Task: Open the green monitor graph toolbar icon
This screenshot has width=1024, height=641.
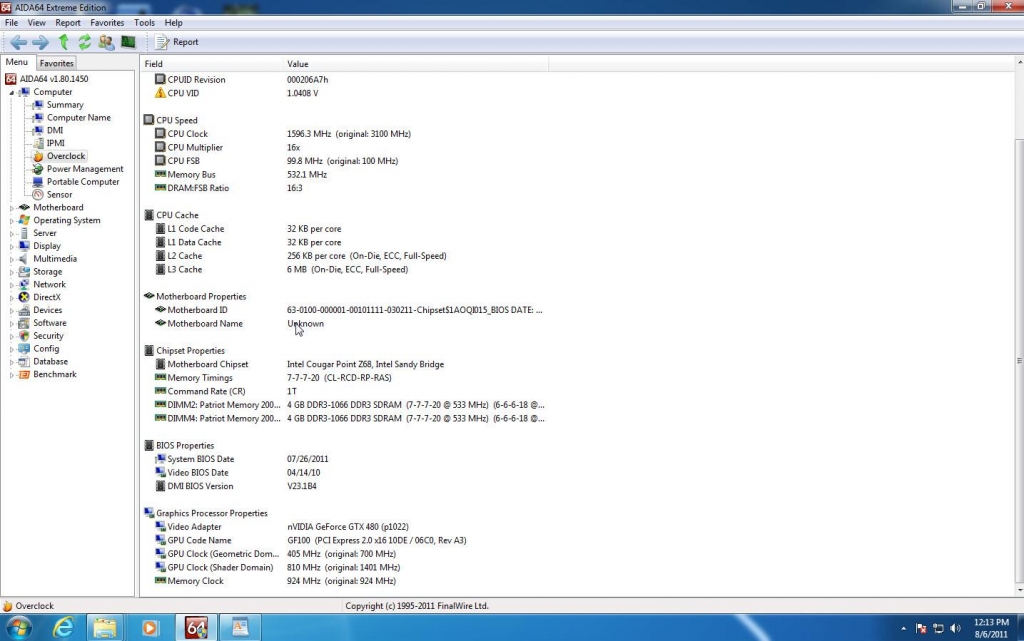Action: click(x=128, y=42)
